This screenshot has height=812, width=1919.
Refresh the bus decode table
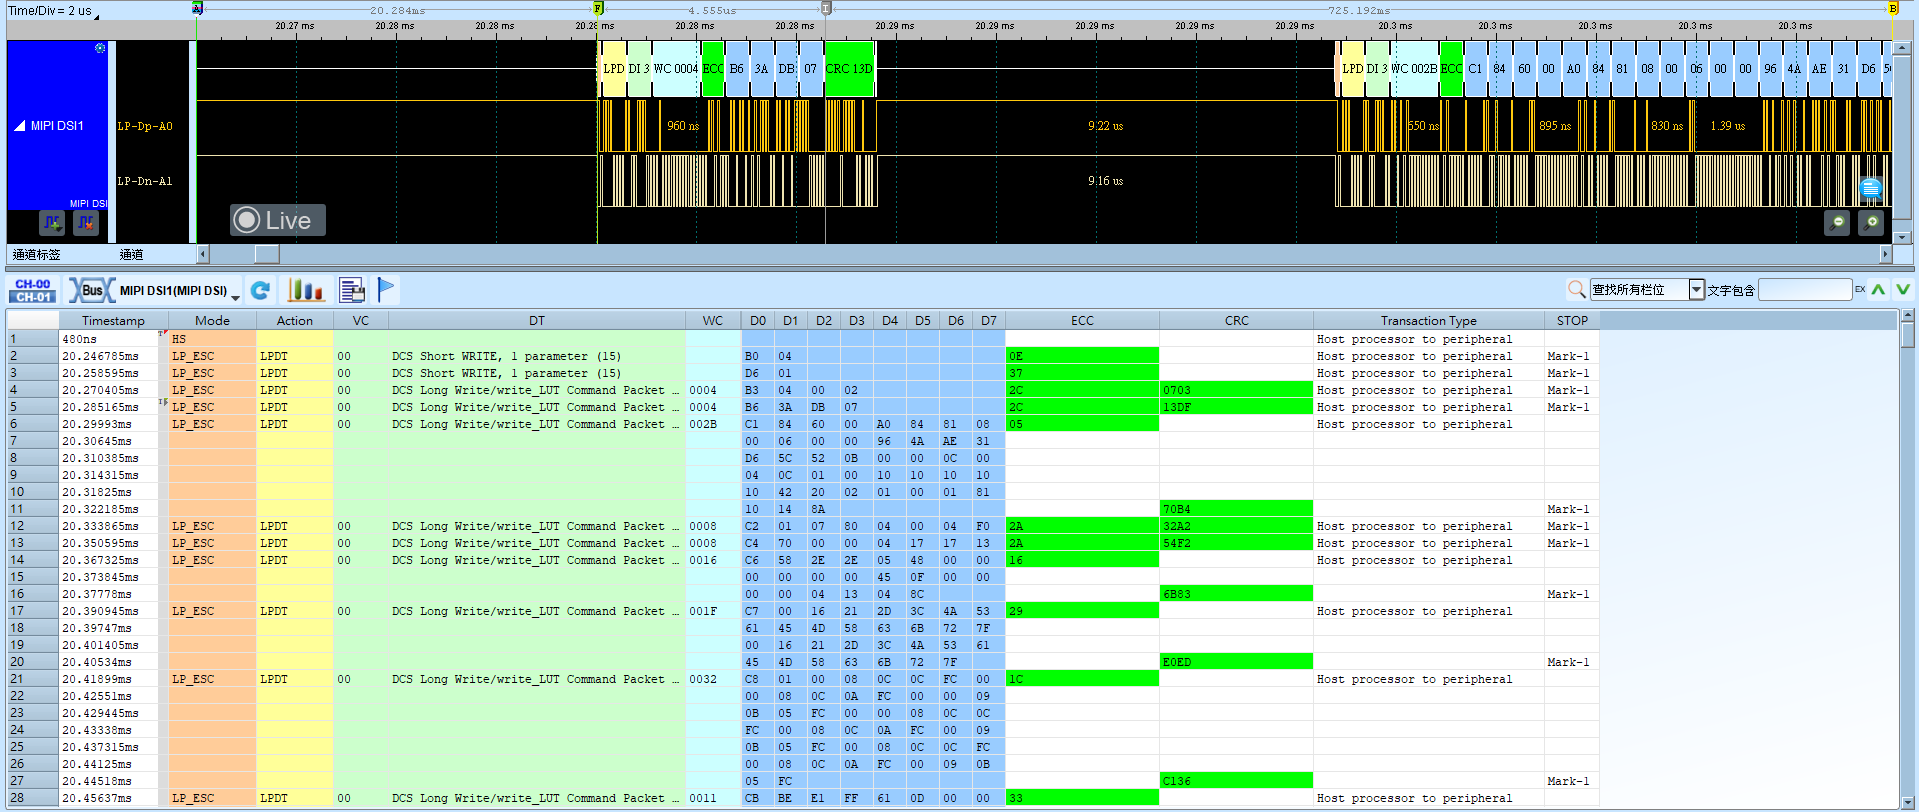(261, 291)
